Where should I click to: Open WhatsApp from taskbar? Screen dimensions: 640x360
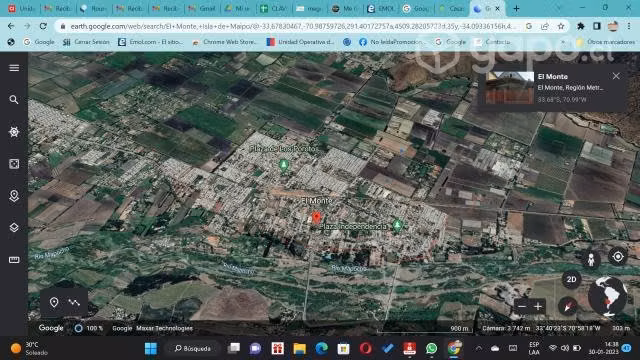point(431,348)
